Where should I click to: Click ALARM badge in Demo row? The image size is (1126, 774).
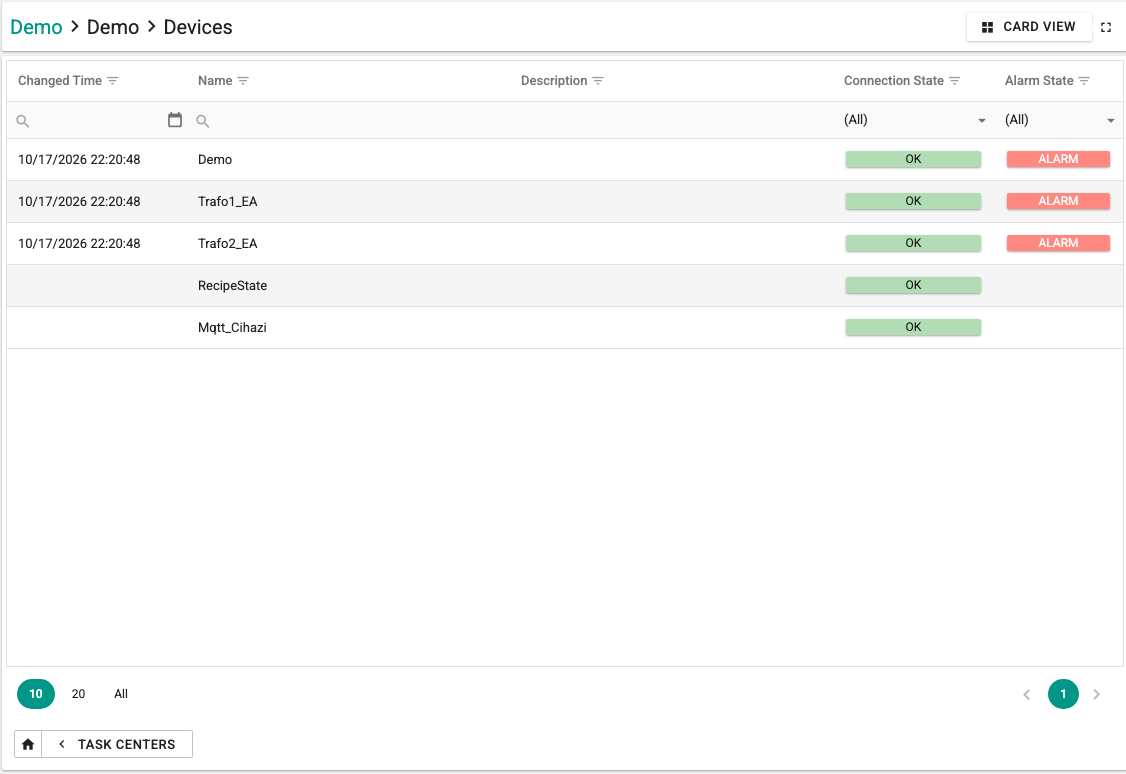click(x=1058, y=159)
